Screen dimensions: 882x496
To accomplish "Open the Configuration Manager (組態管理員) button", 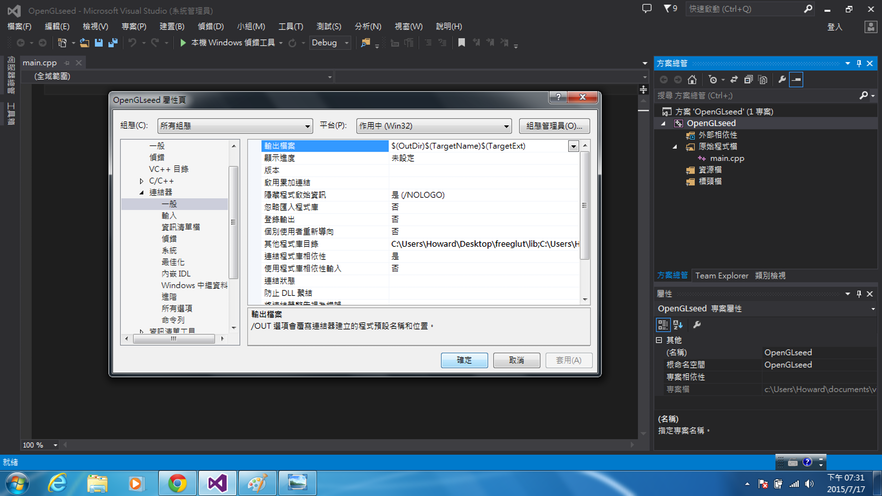I will click(x=554, y=126).
